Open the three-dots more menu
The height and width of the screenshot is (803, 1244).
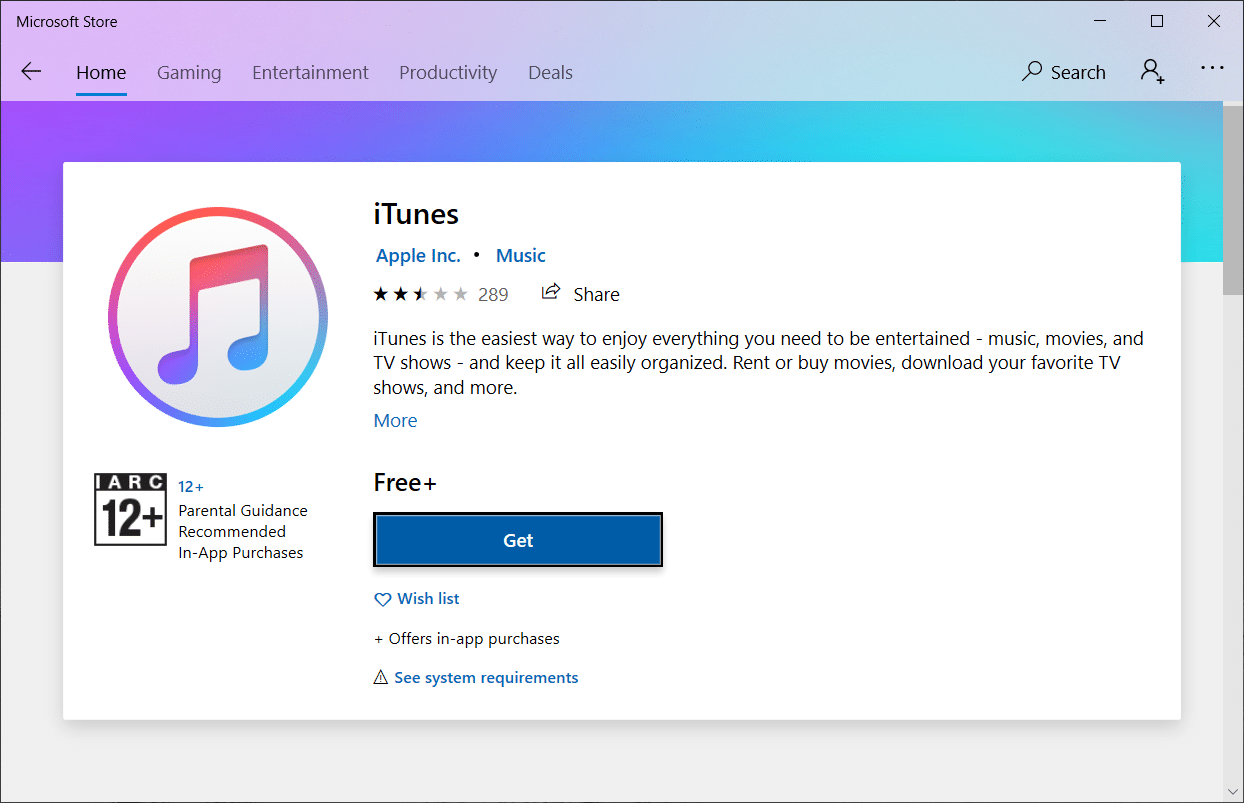pos(1212,69)
